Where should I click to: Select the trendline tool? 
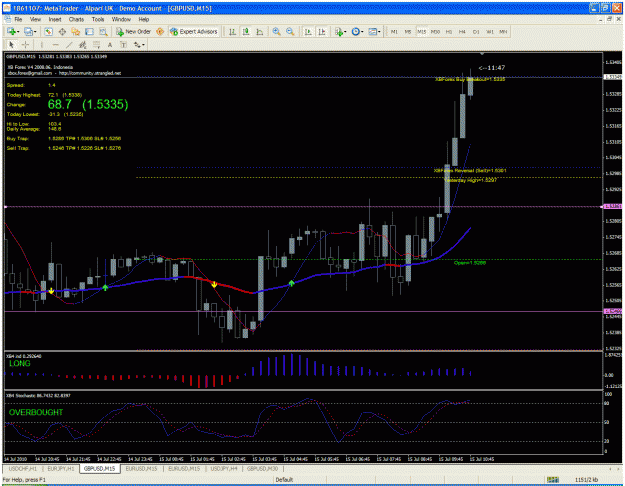[x=69, y=45]
